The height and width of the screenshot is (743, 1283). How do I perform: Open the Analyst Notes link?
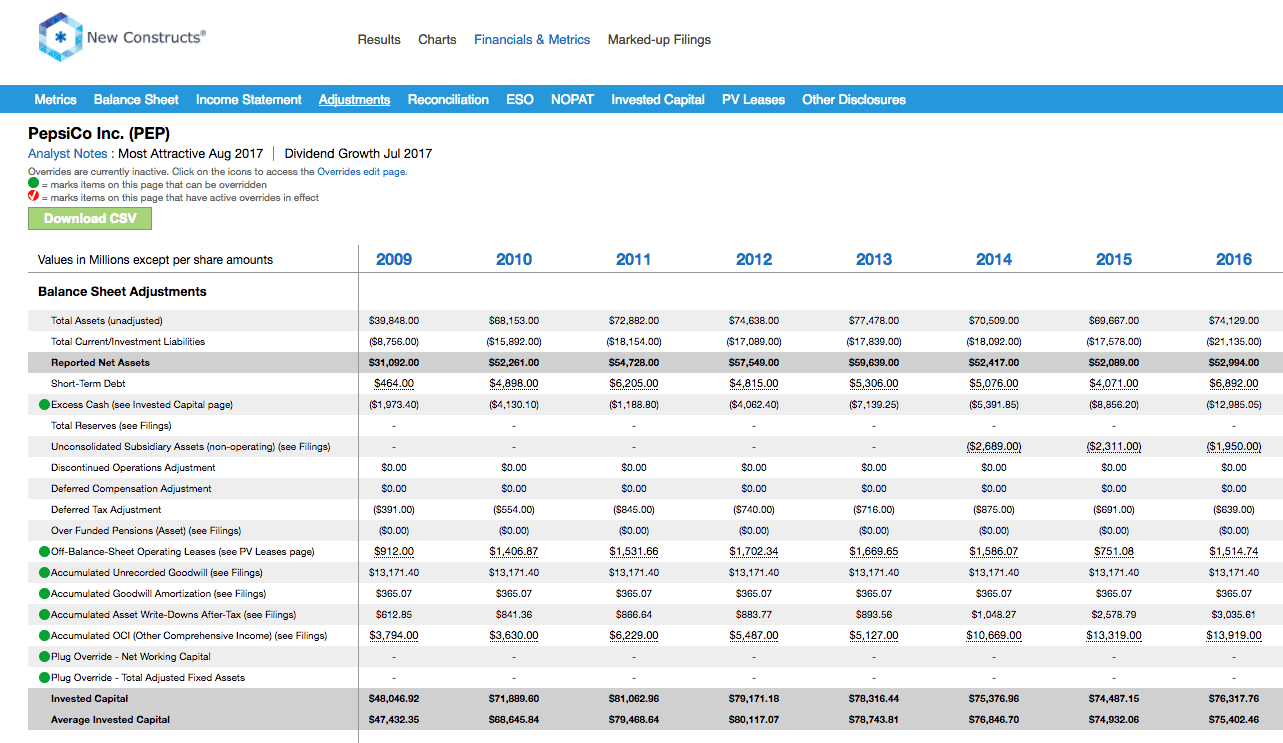67,154
